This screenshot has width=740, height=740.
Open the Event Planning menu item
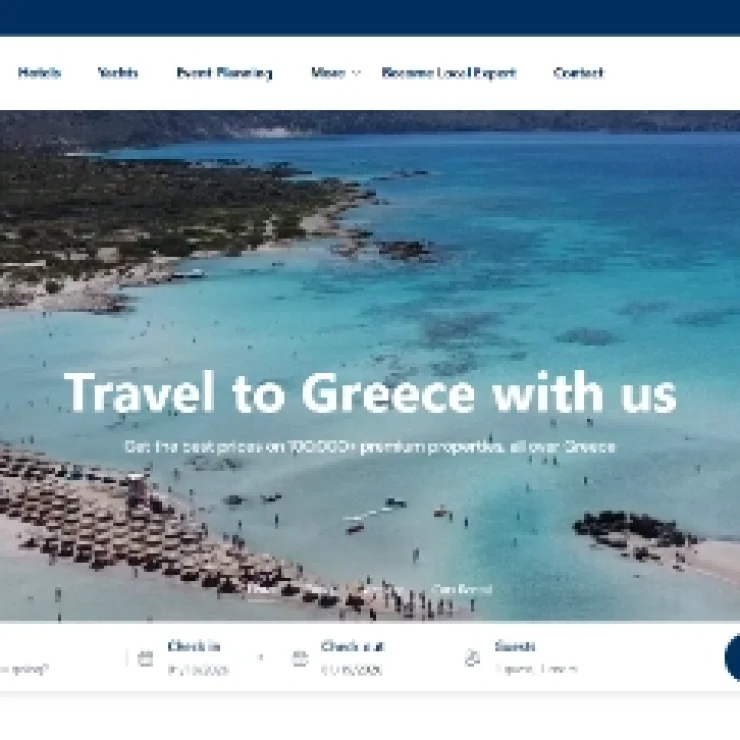point(224,73)
